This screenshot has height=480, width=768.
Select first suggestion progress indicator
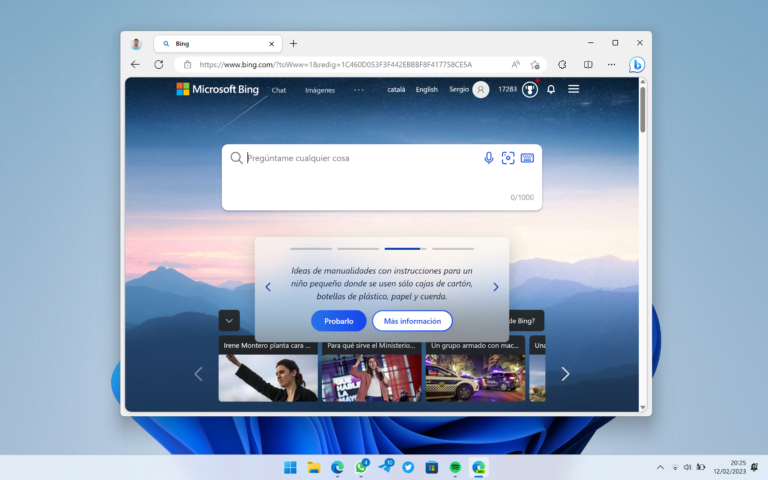[x=311, y=249]
